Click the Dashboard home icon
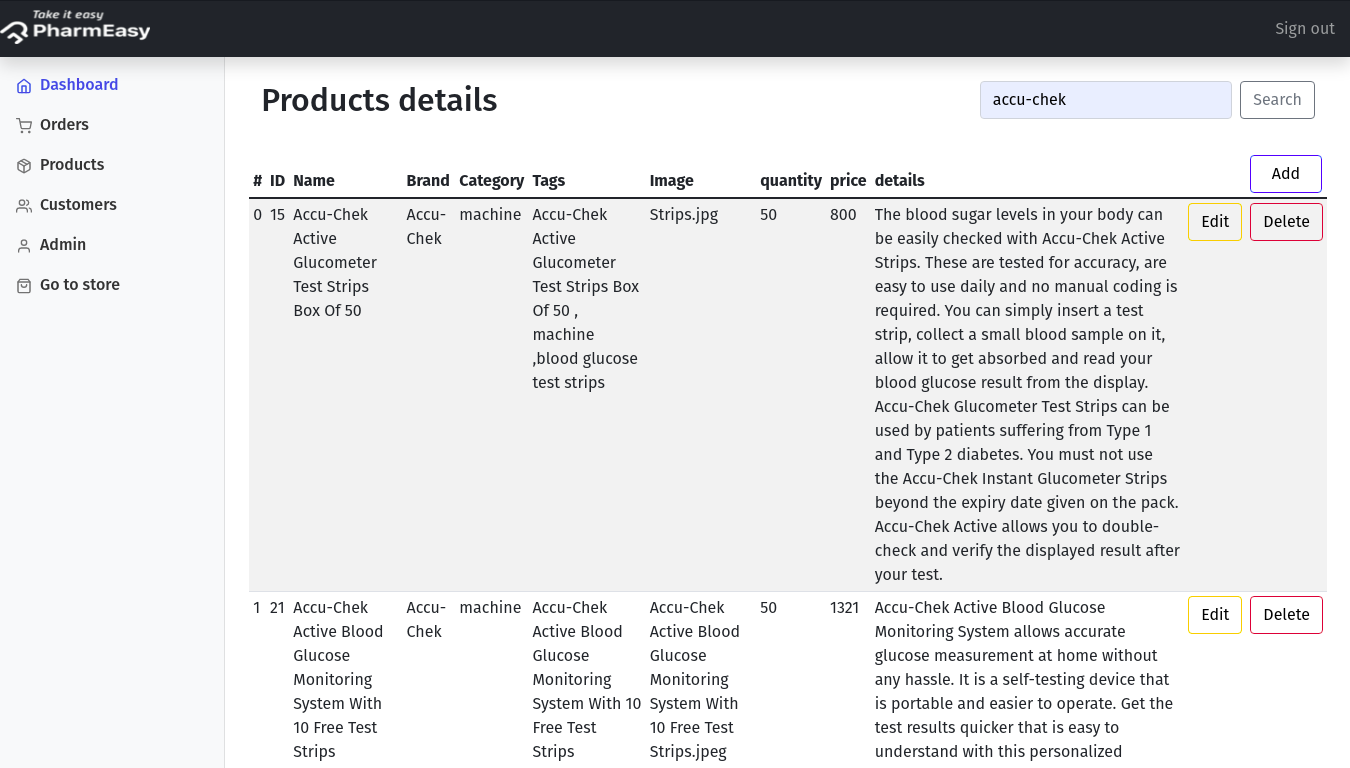 point(24,86)
